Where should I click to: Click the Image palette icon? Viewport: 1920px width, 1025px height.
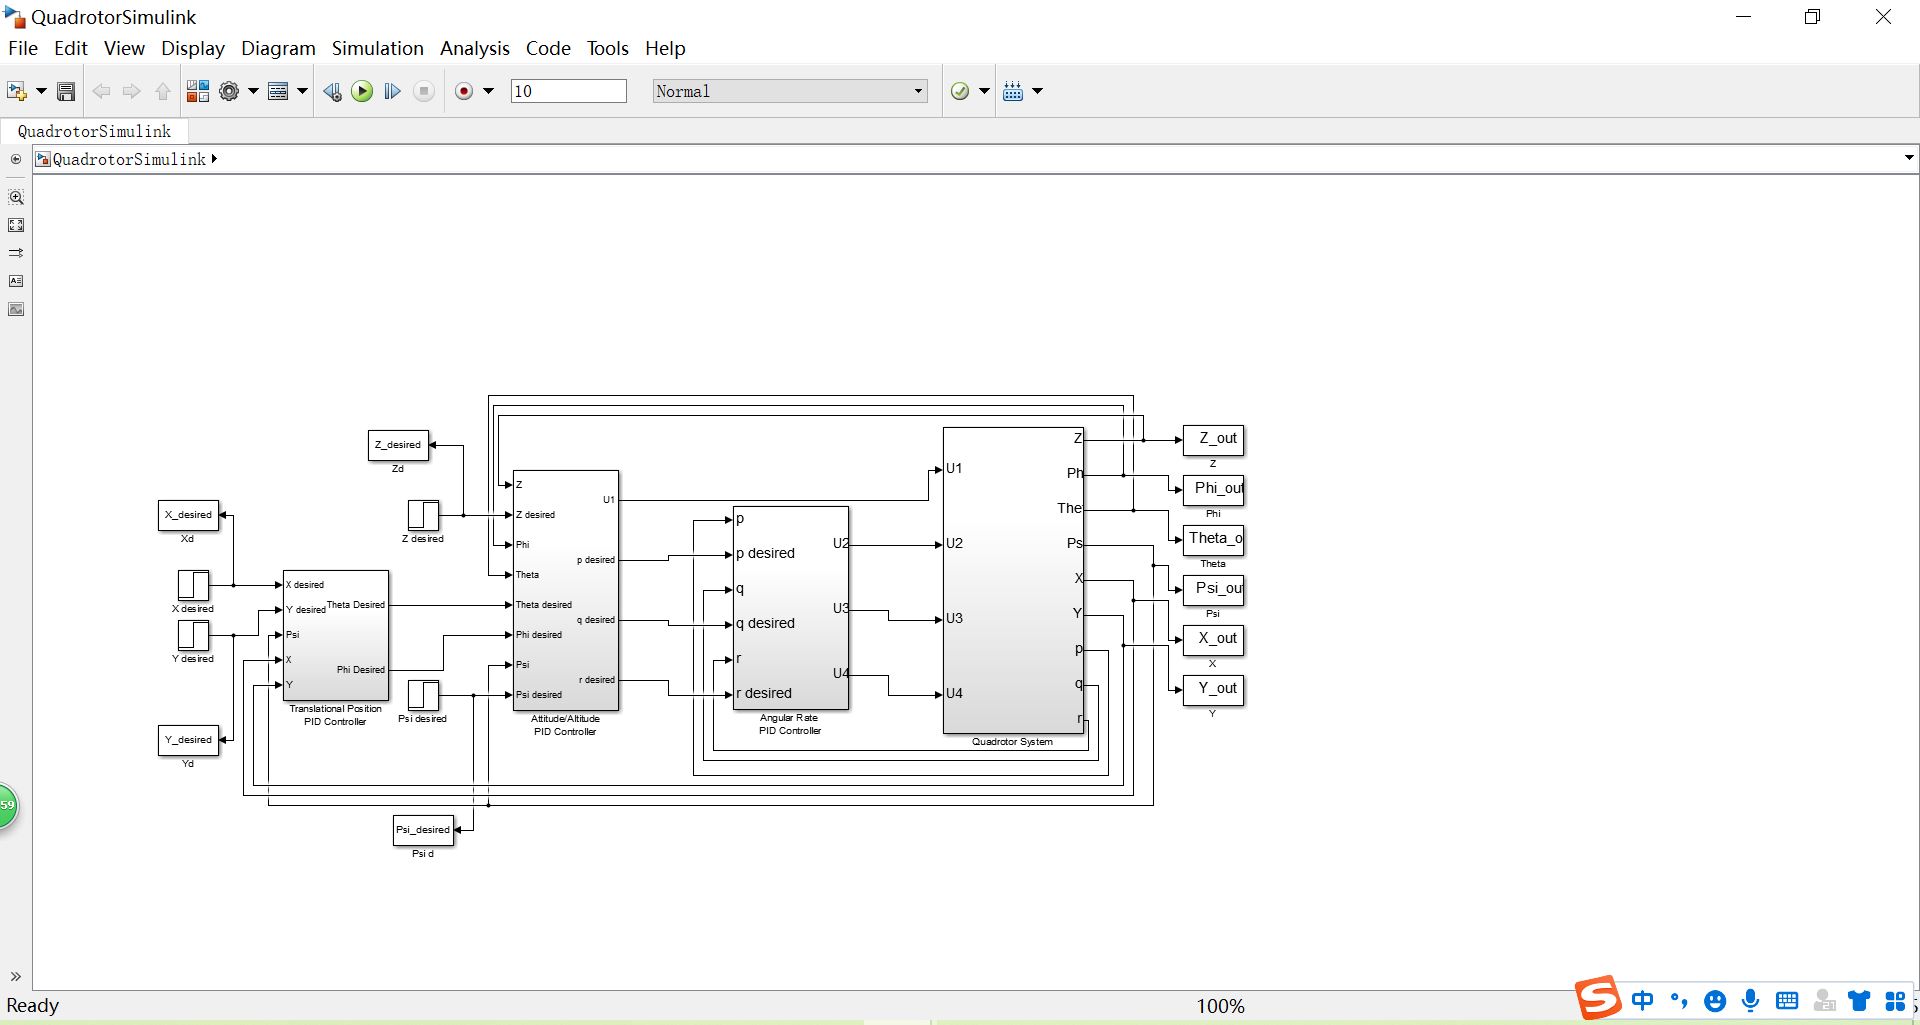pyautogui.click(x=16, y=309)
